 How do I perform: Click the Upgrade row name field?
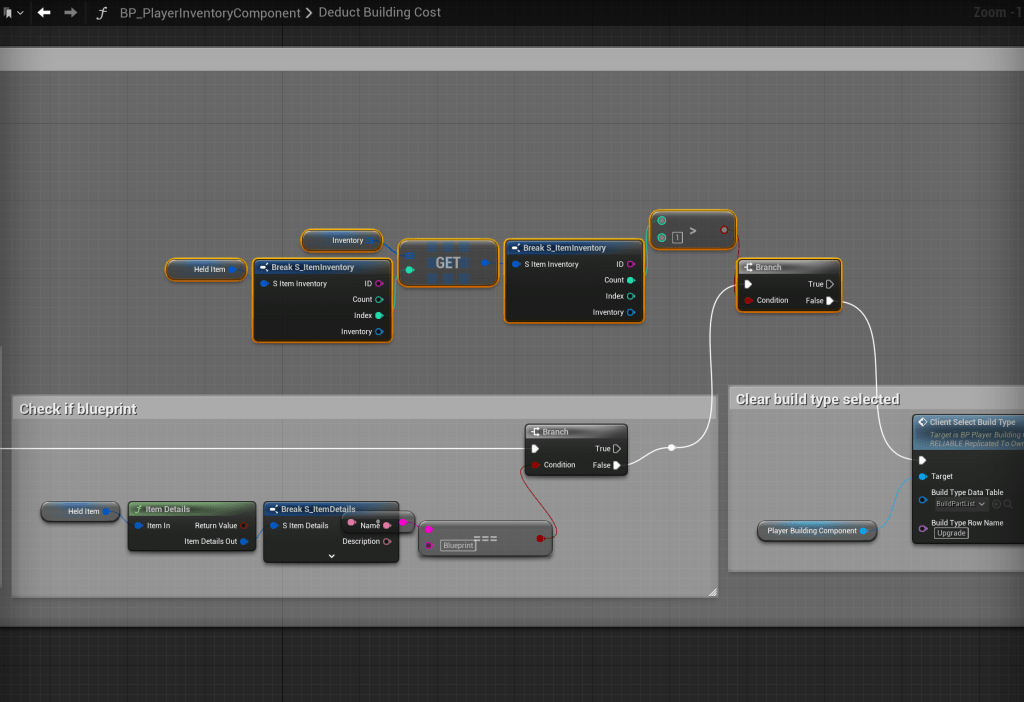(x=951, y=533)
